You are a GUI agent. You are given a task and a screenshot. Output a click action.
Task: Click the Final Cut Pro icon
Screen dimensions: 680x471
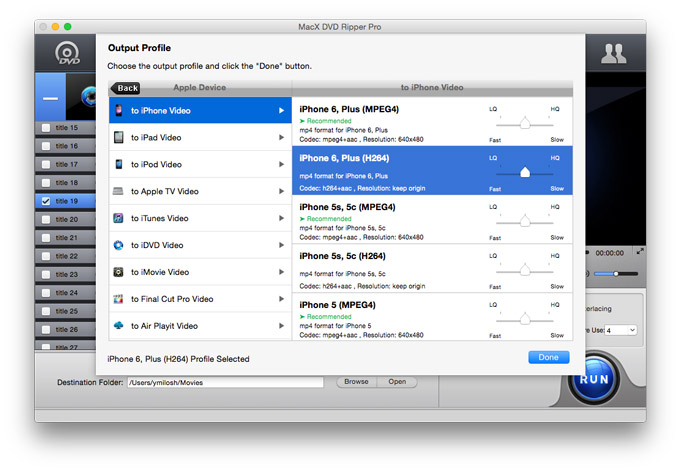pyautogui.click(x=118, y=299)
